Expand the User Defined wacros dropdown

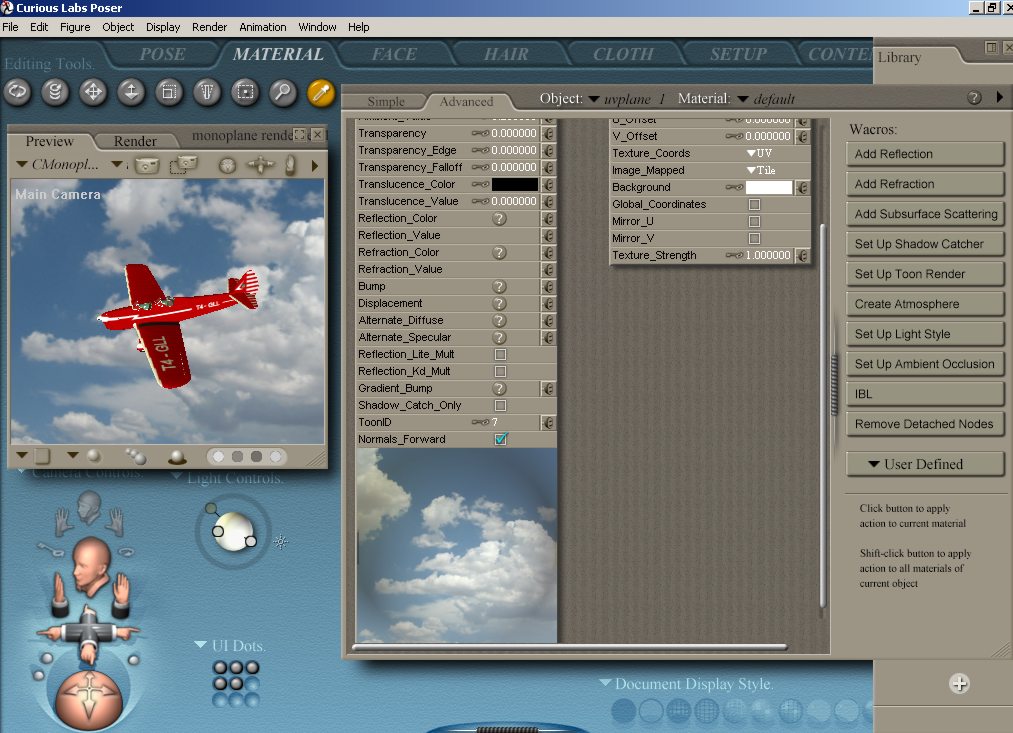point(925,464)
